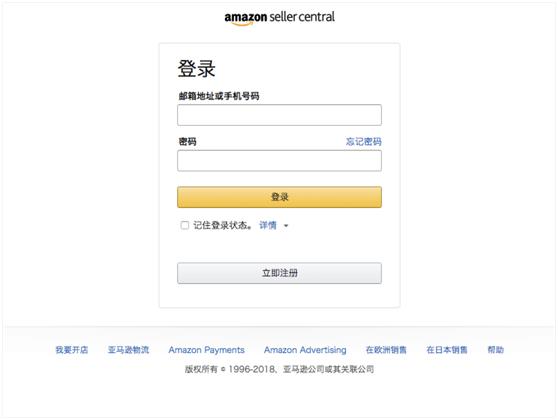
Task: Open the Amazon Payments footer link
Action: [x=206, y=350]
